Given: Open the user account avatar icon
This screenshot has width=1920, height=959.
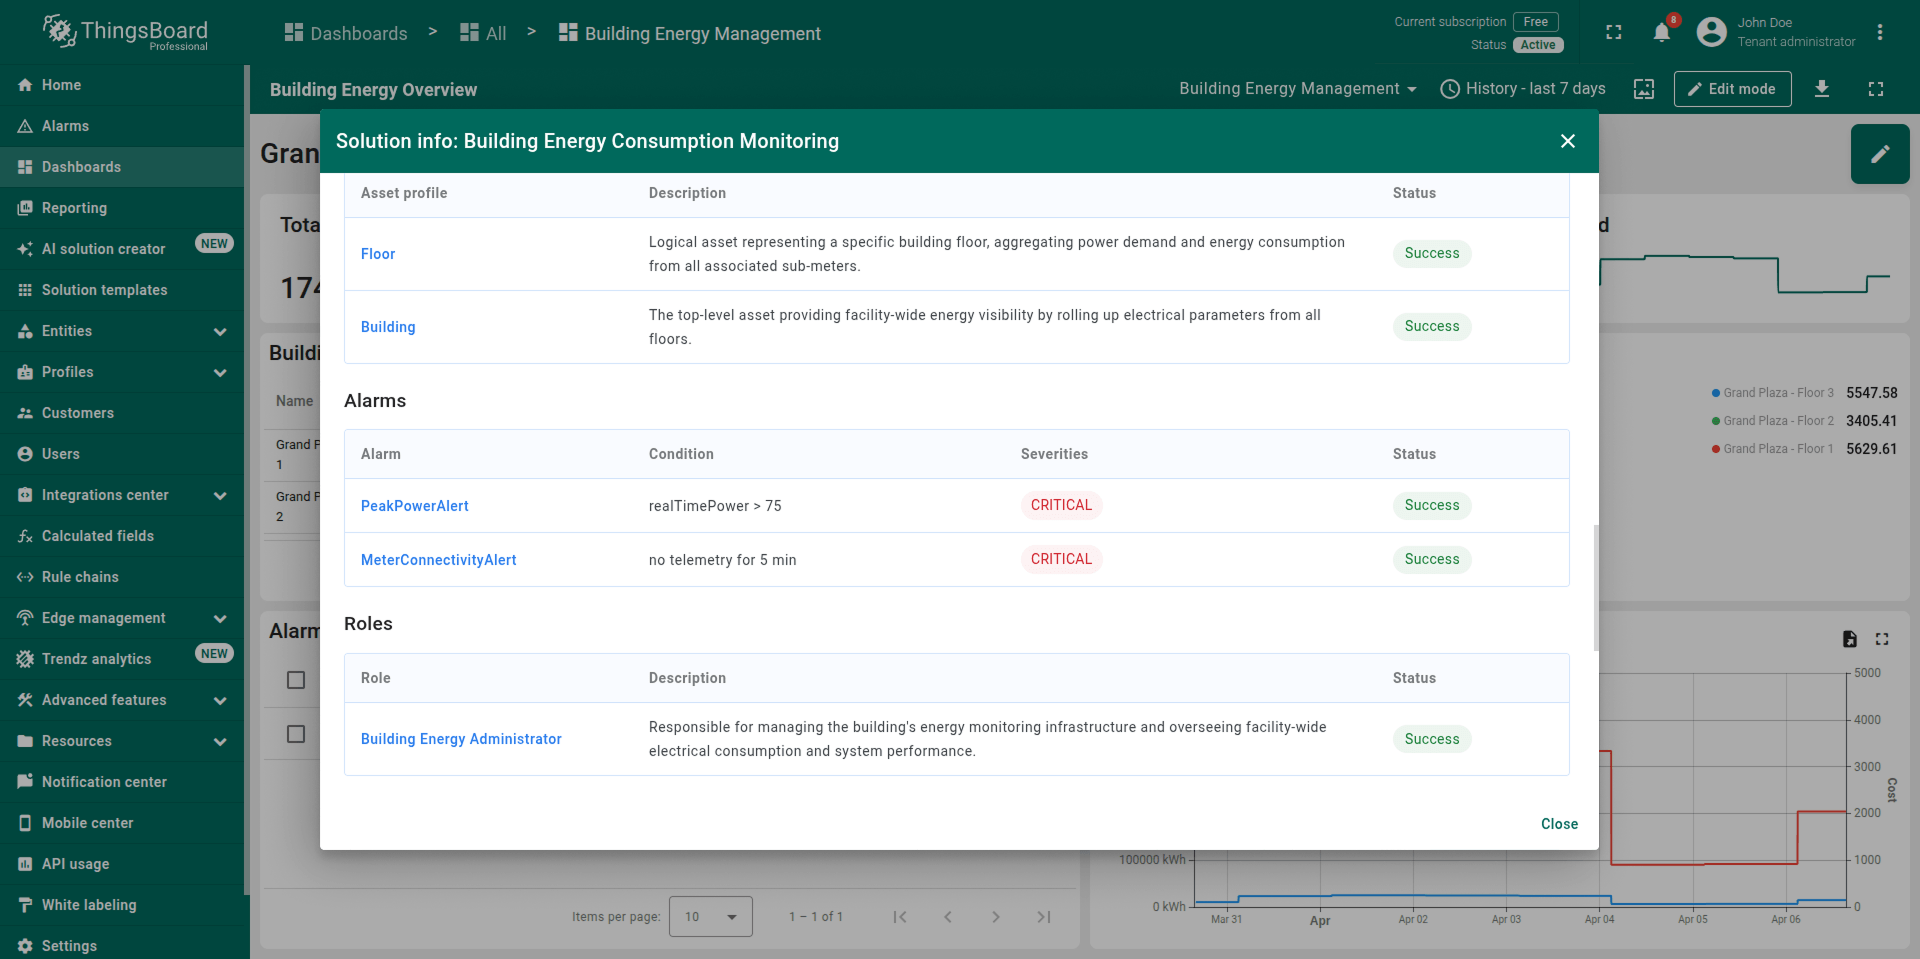Looking at the screenshot, I should [1711, 33].
